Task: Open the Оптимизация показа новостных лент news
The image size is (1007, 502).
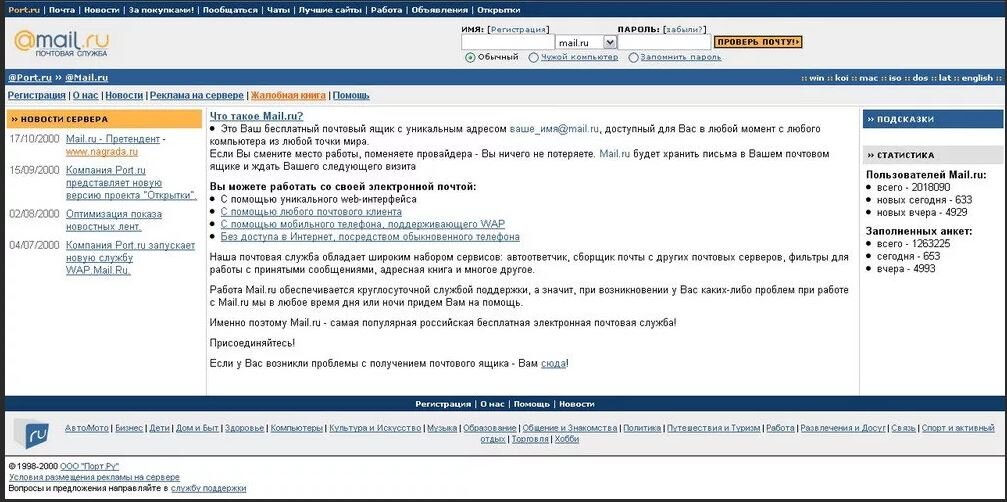Action: tap(114, 220)
